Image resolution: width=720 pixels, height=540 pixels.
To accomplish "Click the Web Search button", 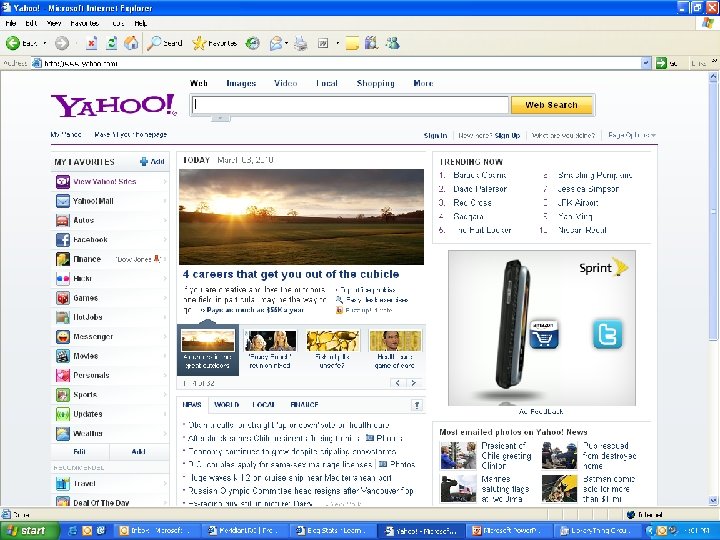I will (x=551, y=105).
